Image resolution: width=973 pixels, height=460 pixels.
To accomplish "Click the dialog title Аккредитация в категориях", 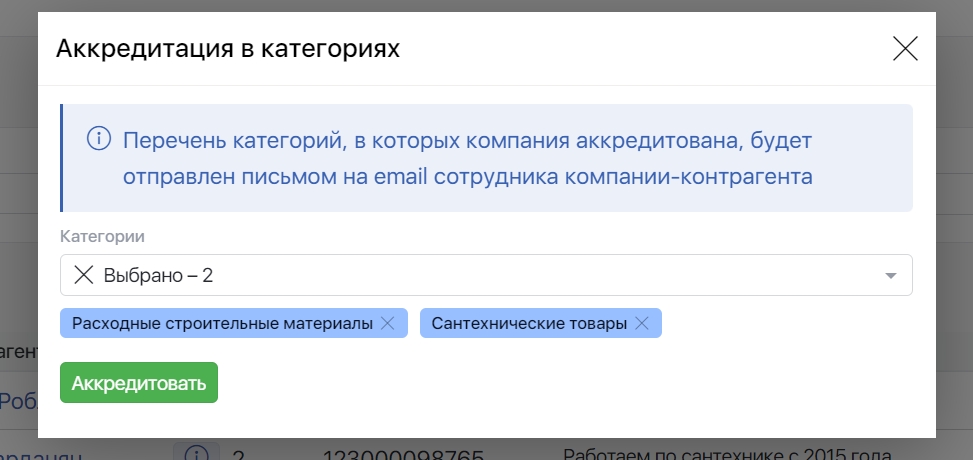I will coord(228,49).
